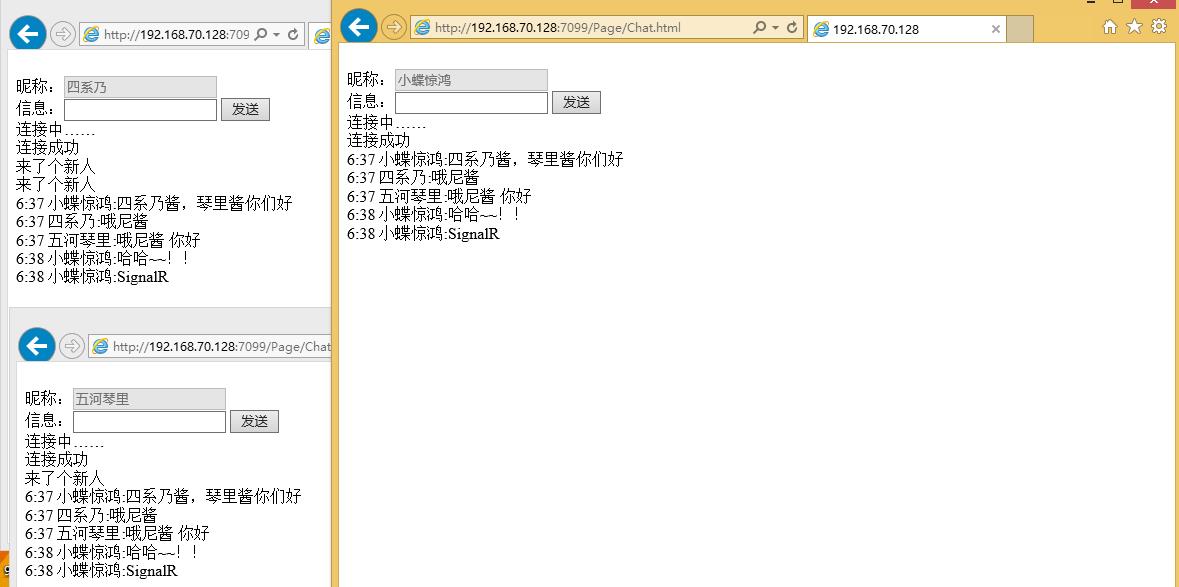The image size is (1179, 587).
Task: Click the back arrow in 小蝶惊鸿 browser window
Action: tap(359, 27)
